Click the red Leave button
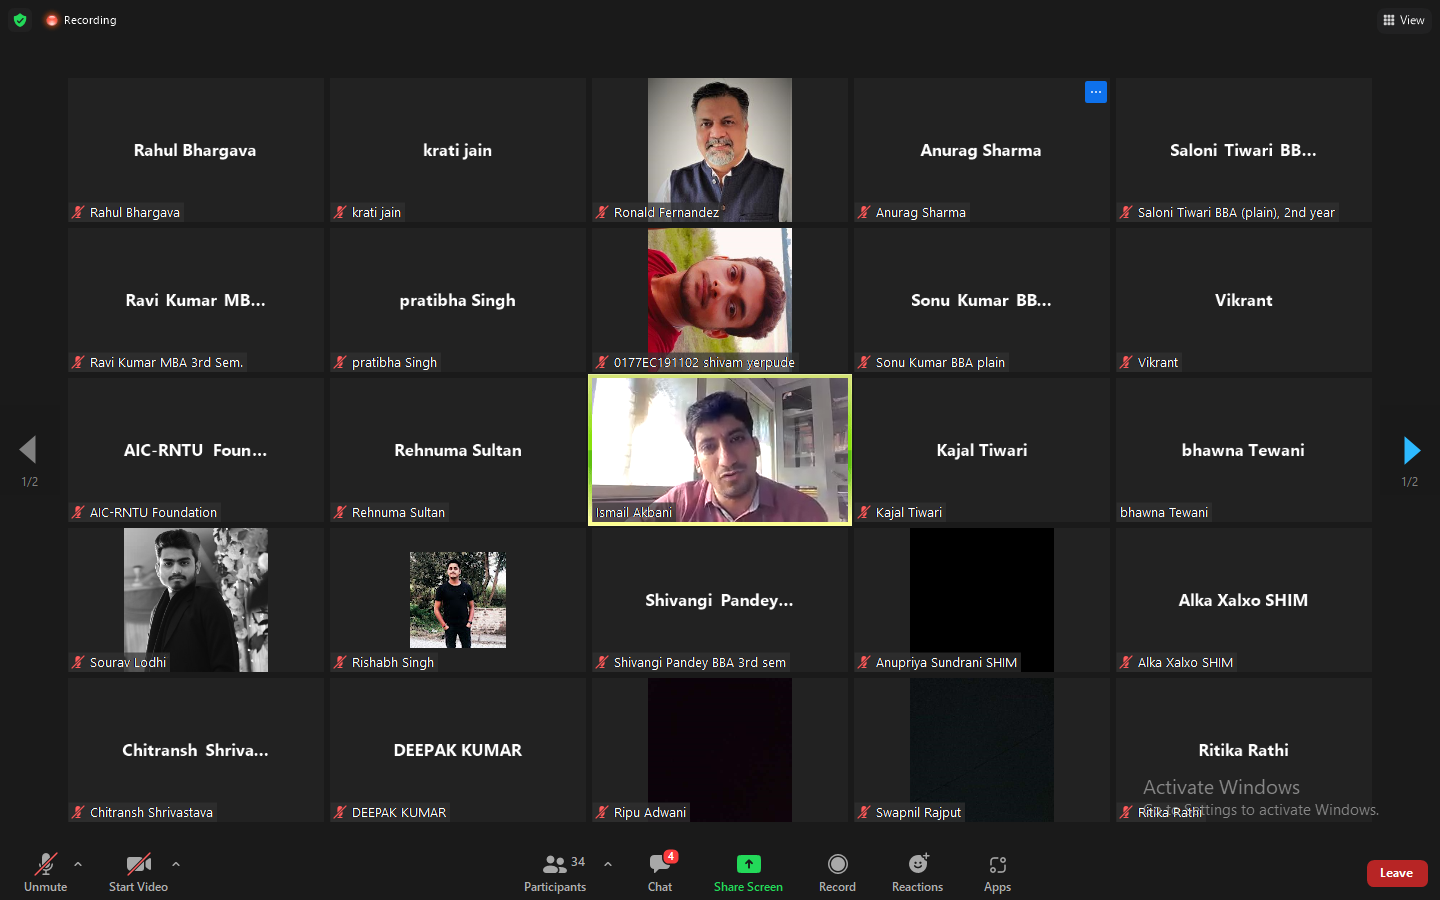The width and height of the screenshot is (1440, 900). click(x=1396, y=873)
